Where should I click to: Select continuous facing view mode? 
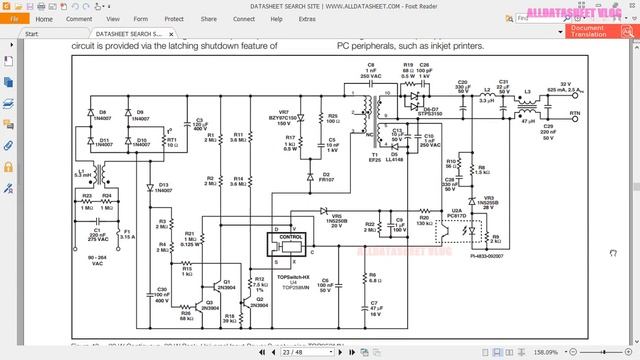point(521,352)
